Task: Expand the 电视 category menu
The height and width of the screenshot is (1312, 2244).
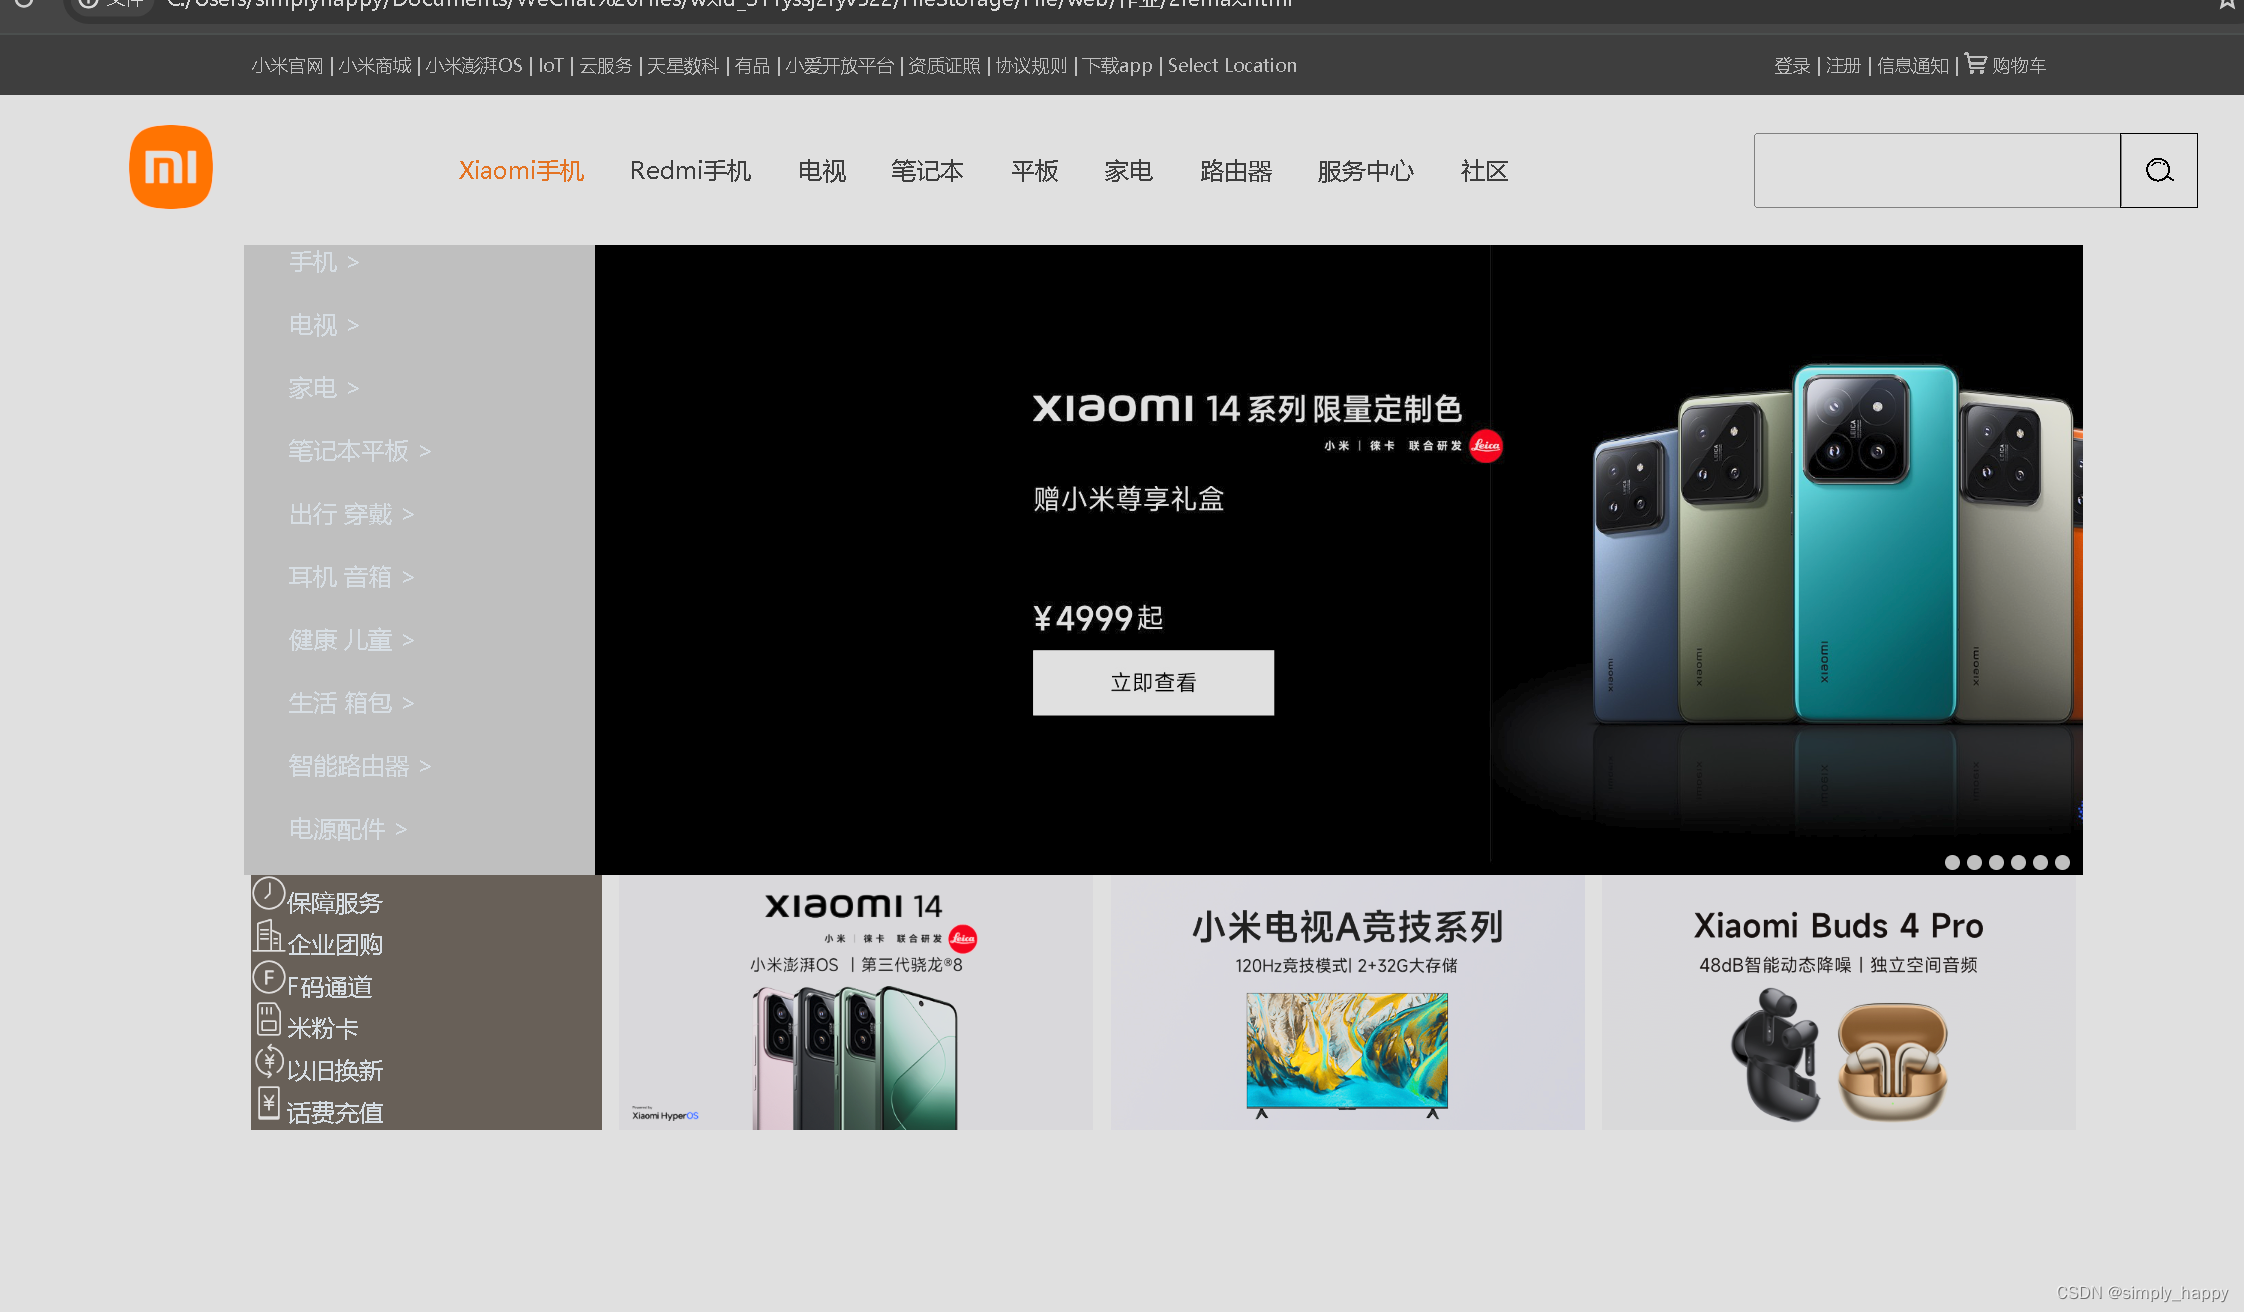Action: (x=322, y=324)
